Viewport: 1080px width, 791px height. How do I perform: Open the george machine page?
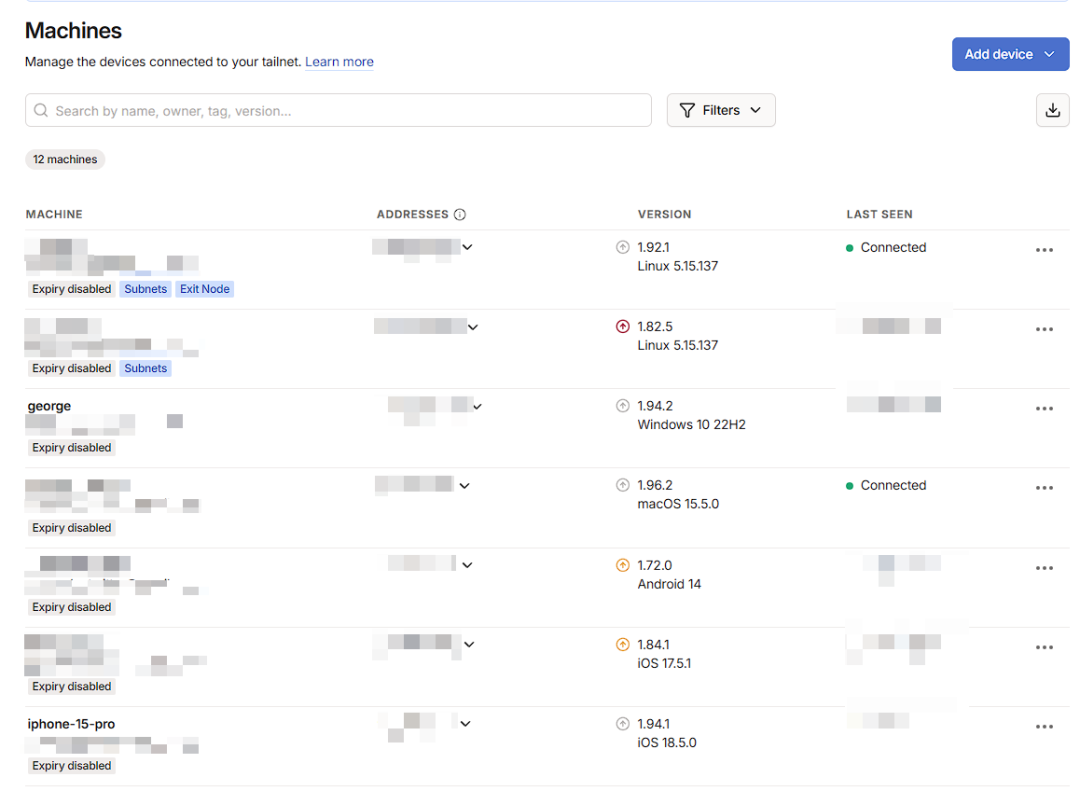pyautogui.click(x=49, y=406)
